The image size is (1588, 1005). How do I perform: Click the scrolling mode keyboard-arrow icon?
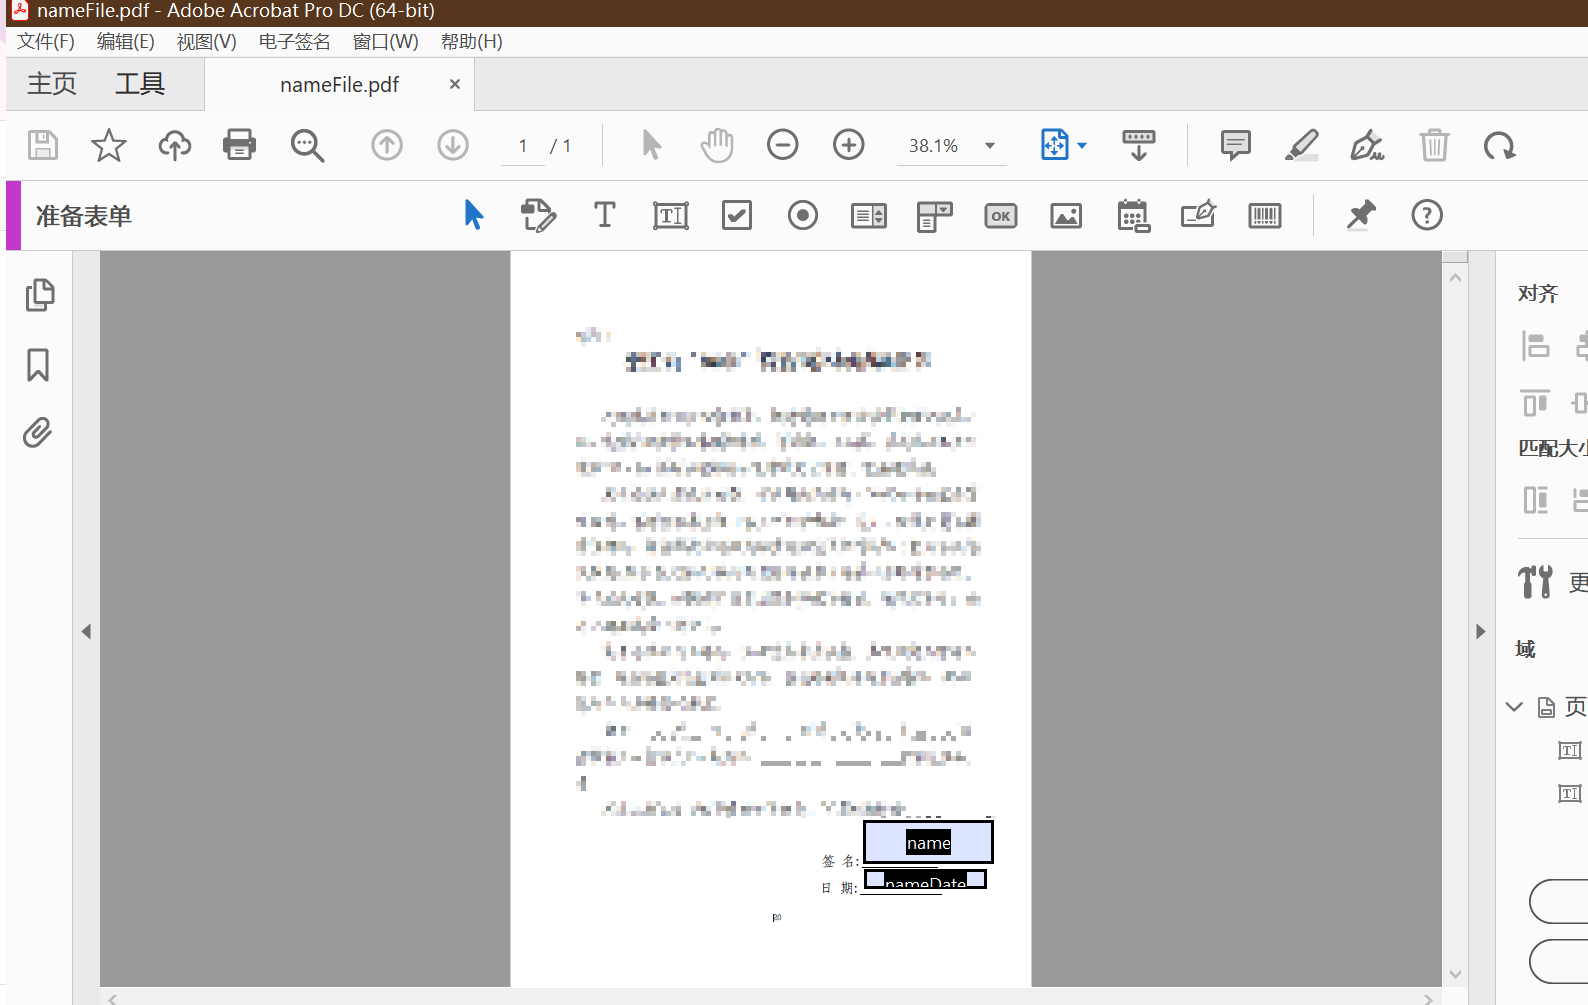coord(1138,145)
